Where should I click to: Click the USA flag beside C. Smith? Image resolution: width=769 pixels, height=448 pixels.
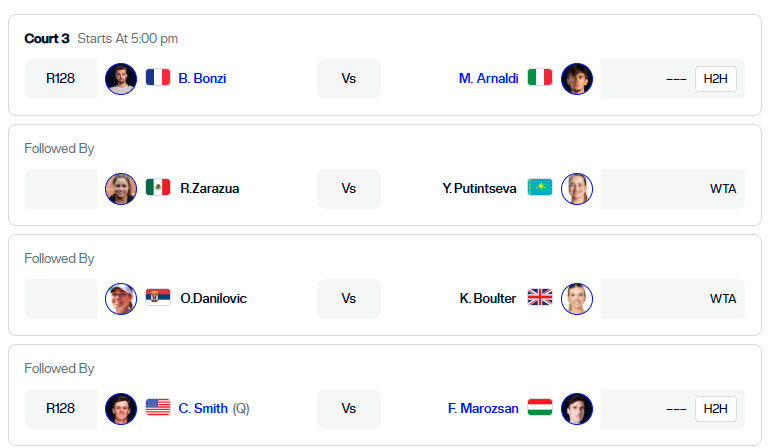click(x=158, y=407)
